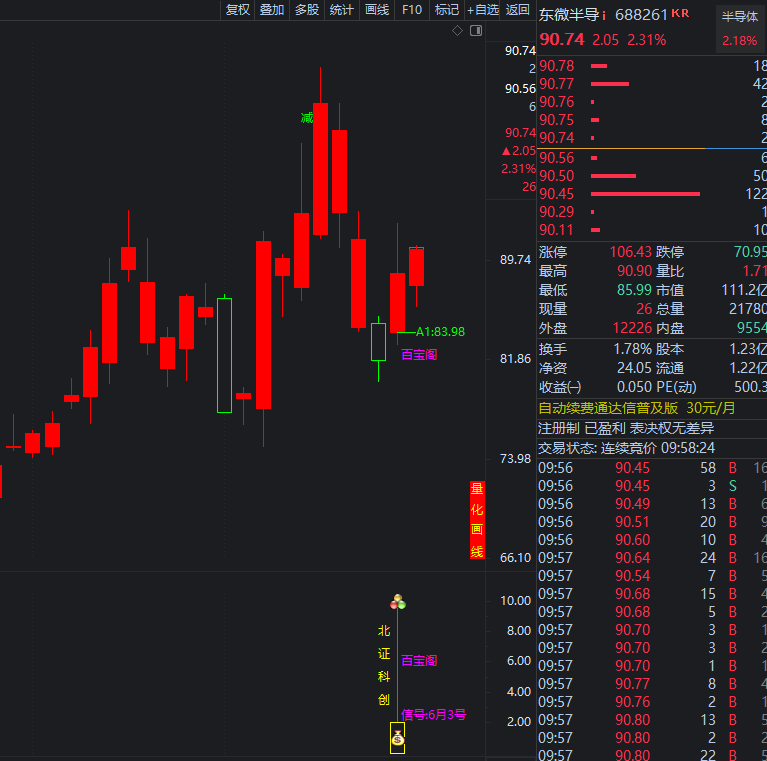
Task: Click the info 'i' icon by stock name
Action: click(604, 16)
